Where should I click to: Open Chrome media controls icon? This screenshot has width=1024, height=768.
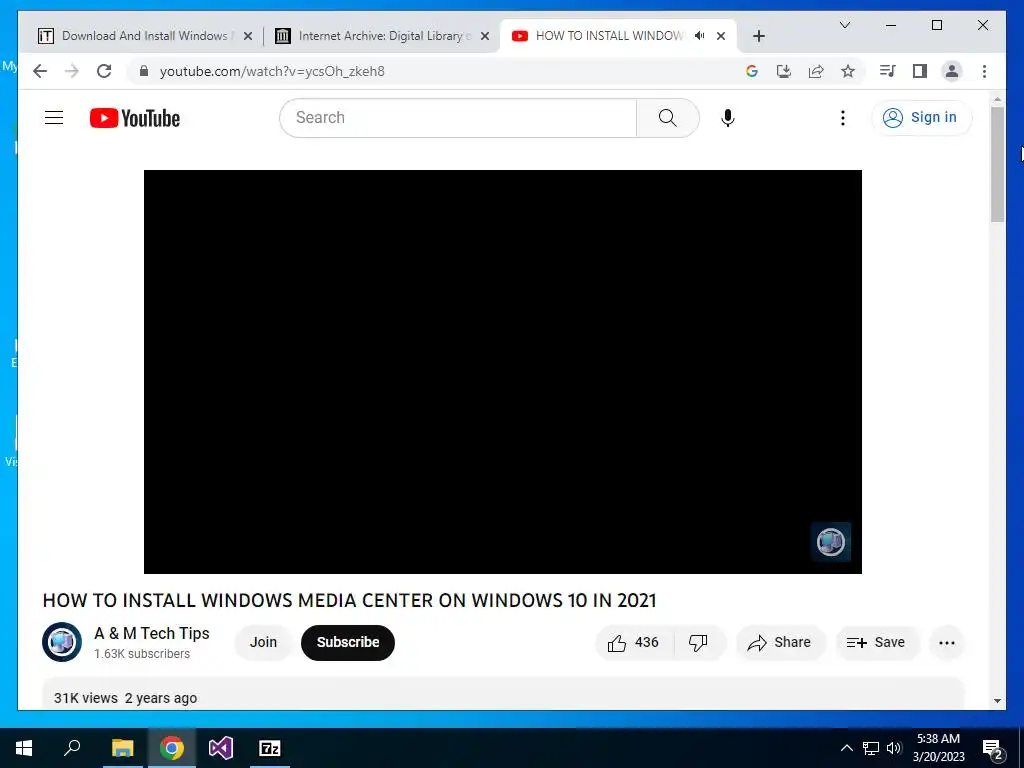coord(888,71)
